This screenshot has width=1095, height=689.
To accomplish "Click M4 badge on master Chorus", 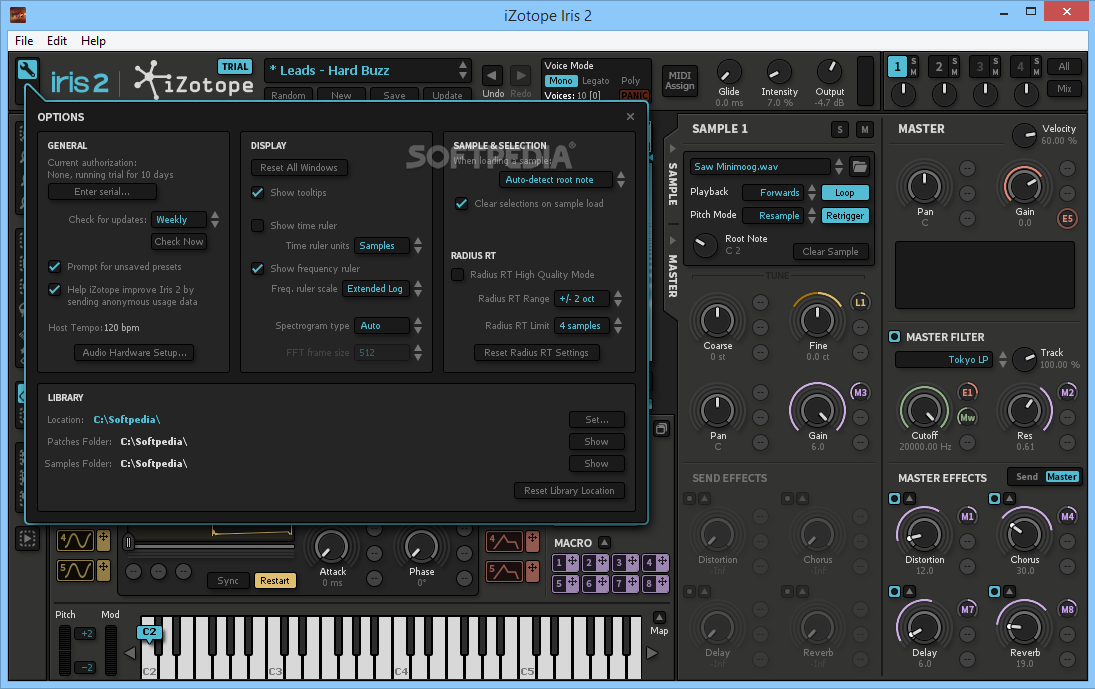I will tap(1067, 517).
